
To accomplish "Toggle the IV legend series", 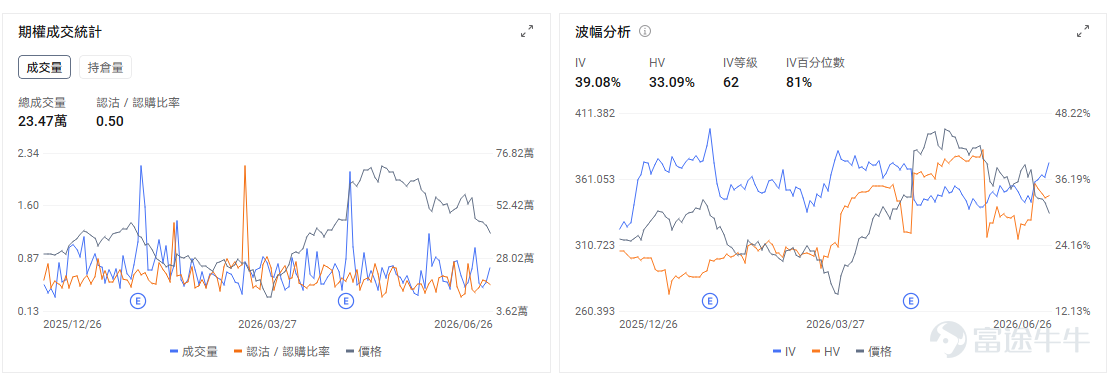I will pyautogui.click(x=783, y=351).
